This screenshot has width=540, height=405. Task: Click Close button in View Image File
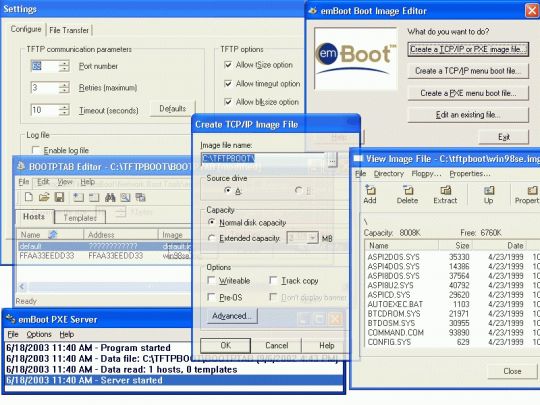click(512, 371)
